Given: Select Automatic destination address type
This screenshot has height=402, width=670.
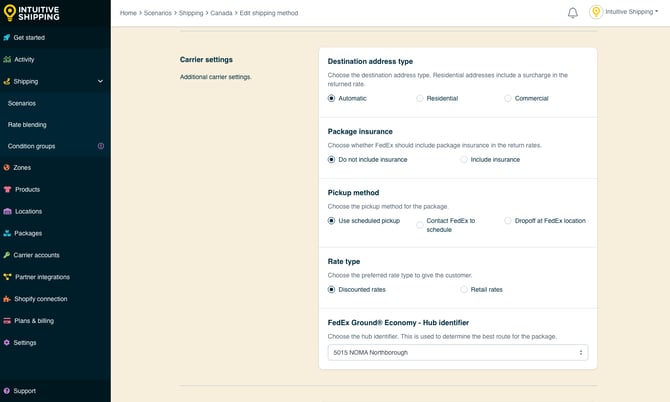Looking at the screenshot, I should pos(331,98).
